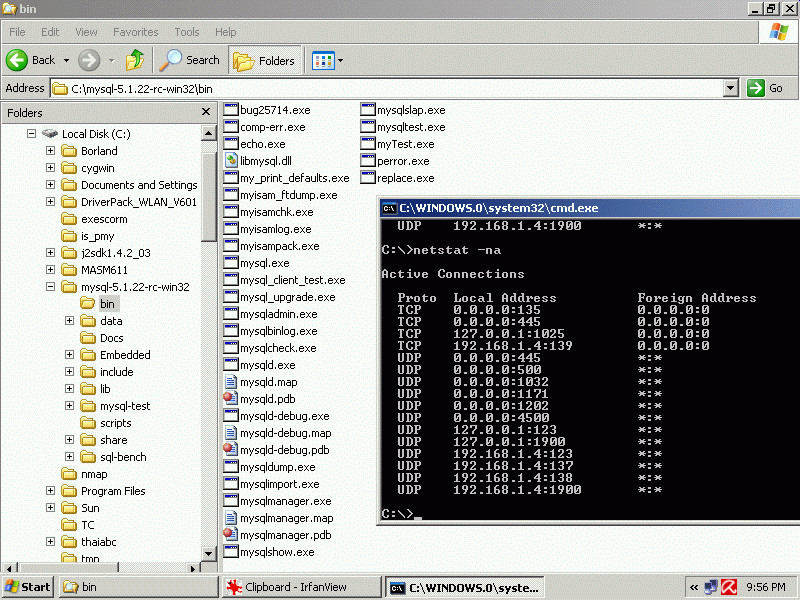This screenshot has width=800, height=600.
Task: Click the Go button
Action: coord(765,88)
